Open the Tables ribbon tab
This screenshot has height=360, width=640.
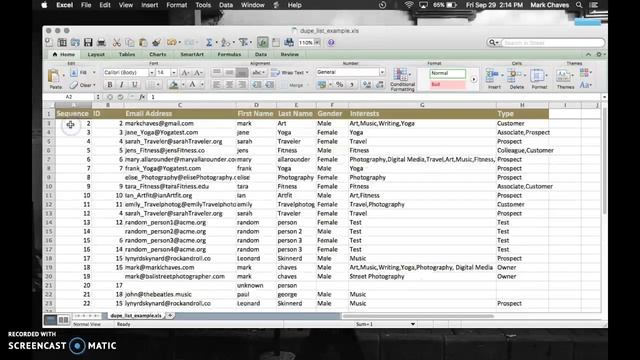point(127,54)
